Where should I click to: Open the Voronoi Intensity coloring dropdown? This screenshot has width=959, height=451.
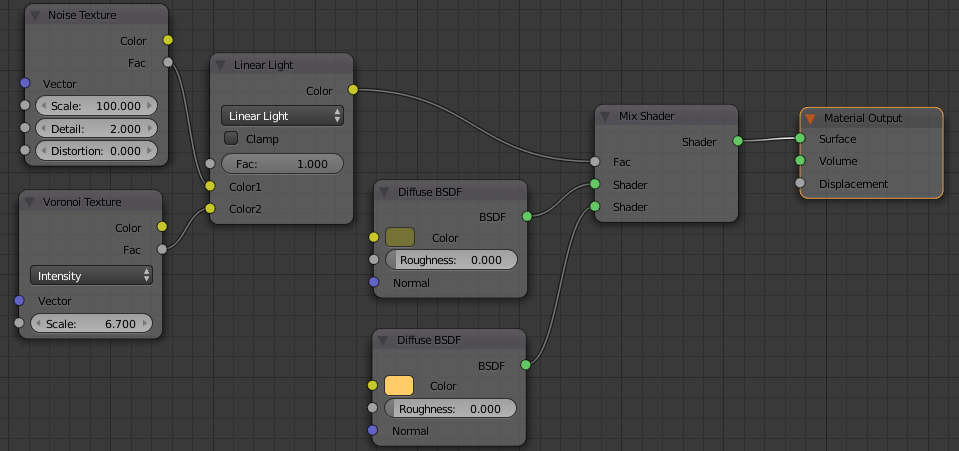(x=91, y=276)
